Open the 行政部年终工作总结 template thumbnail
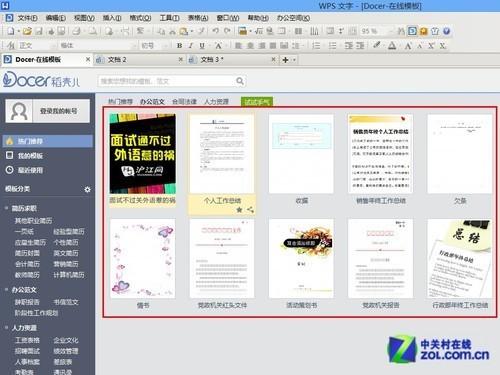This screenshot has width=500, height=375. (460, 258)
